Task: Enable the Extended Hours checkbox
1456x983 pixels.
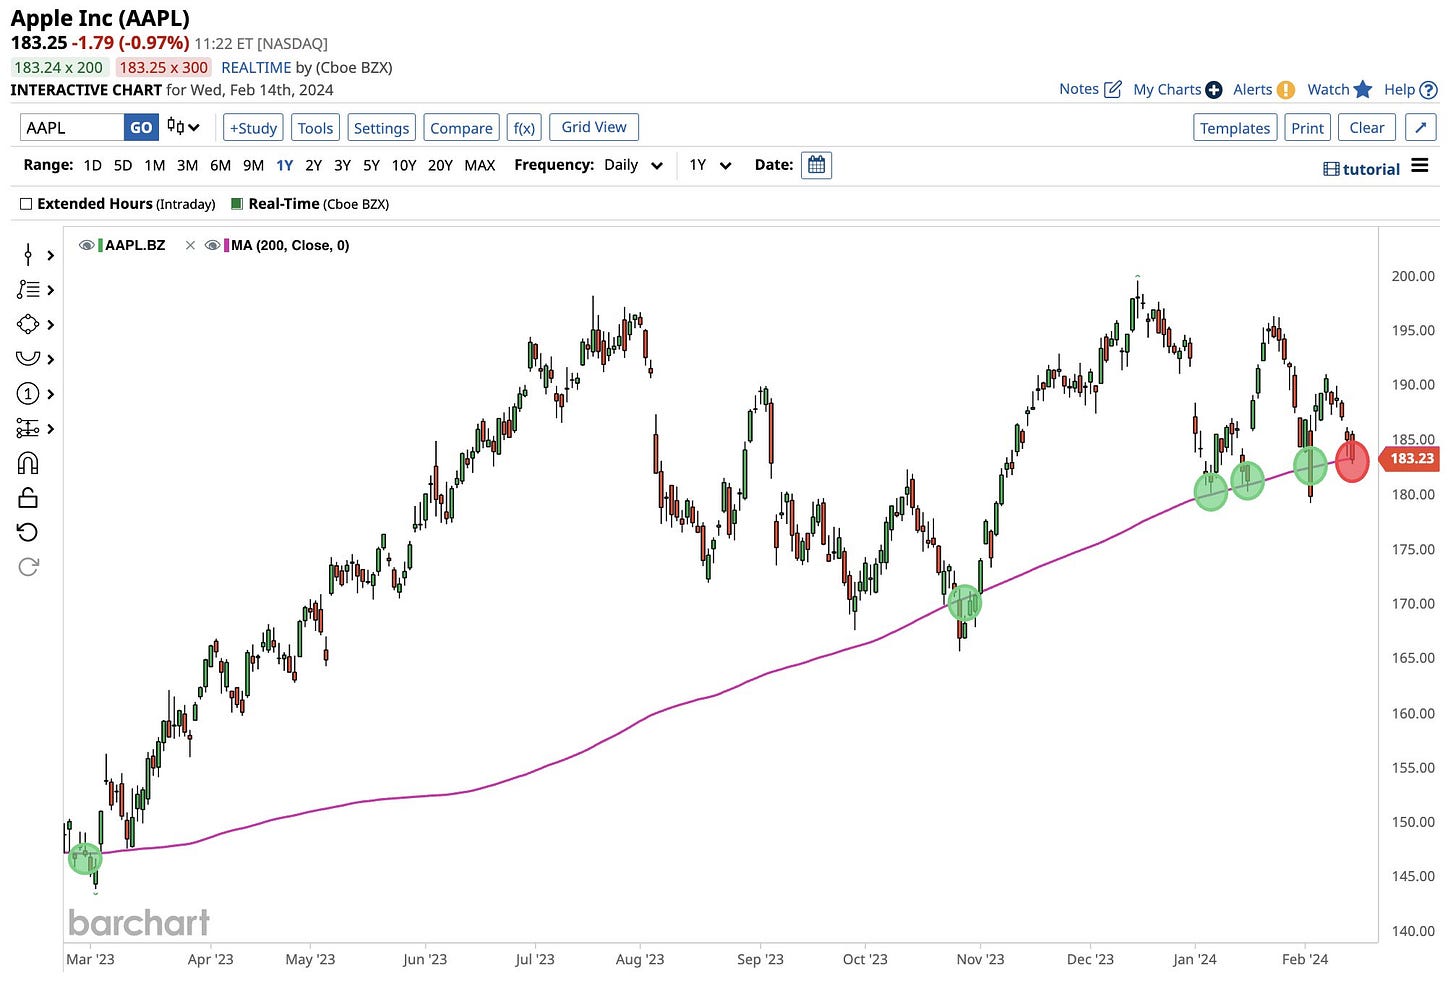Action: pyautogui.click(x=27, y=204)
